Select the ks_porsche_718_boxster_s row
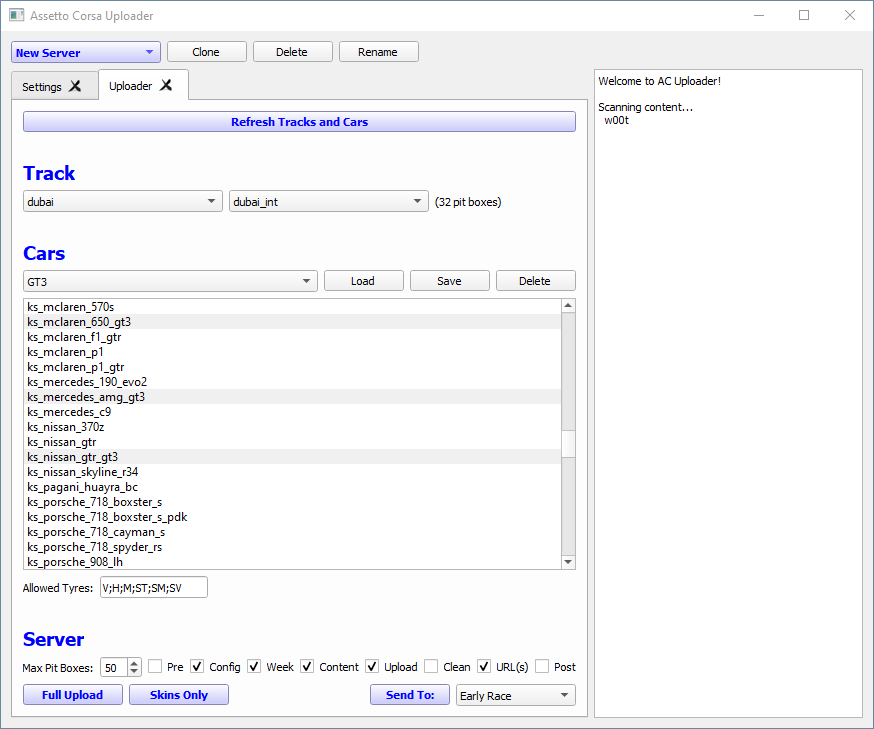874x729 pixels. coord(293,502)
